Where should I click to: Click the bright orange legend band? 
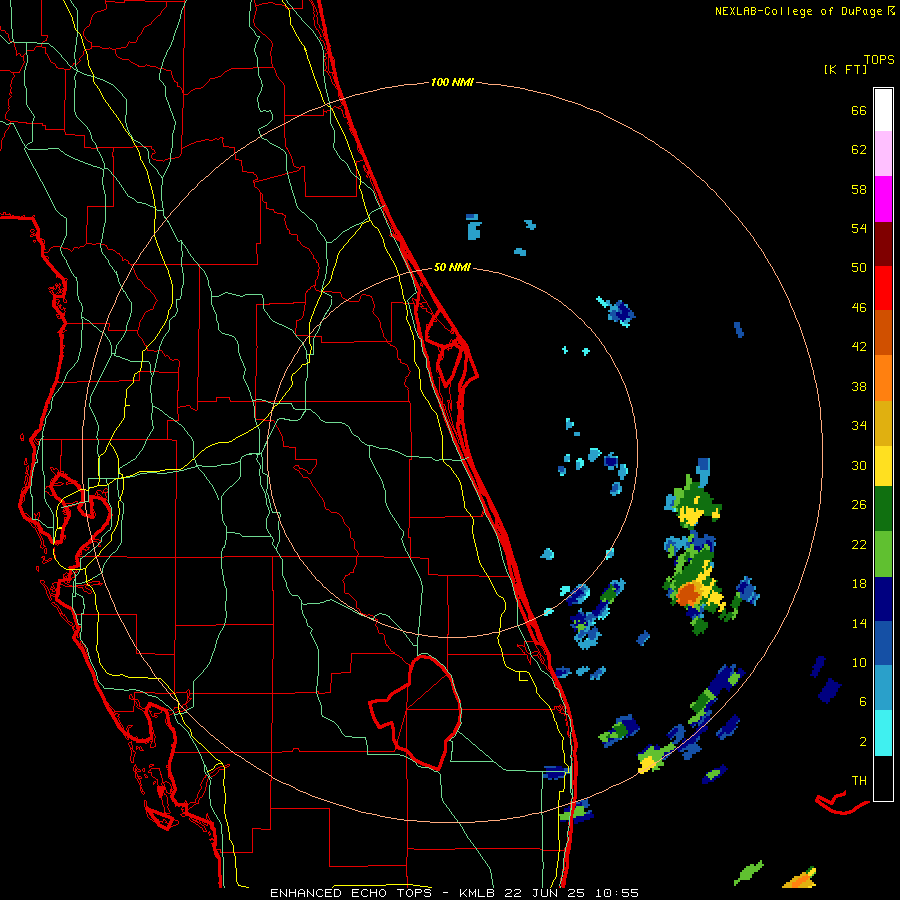[x=883, y=378]
